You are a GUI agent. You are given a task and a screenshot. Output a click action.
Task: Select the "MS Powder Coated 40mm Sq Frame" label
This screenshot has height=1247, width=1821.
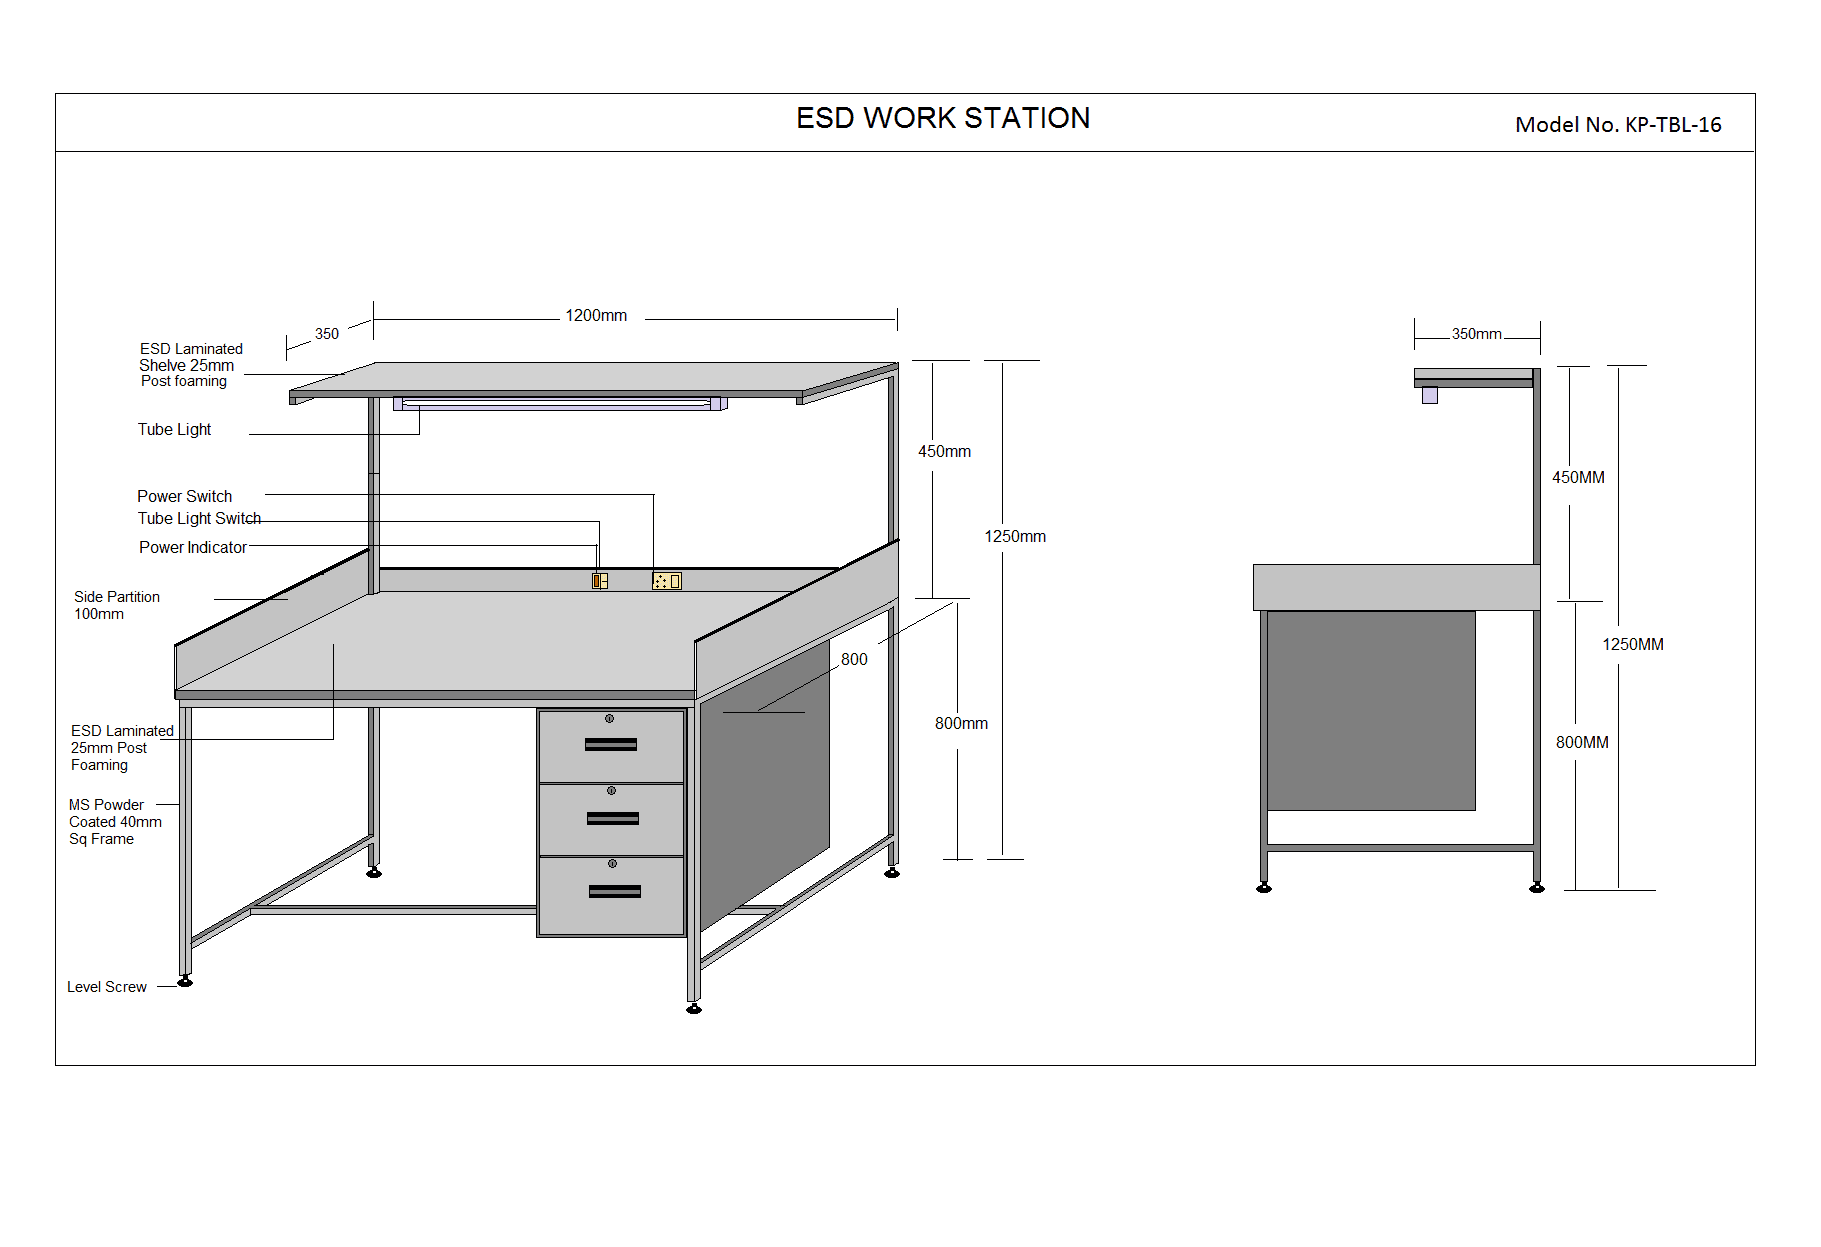coord(114,822)
